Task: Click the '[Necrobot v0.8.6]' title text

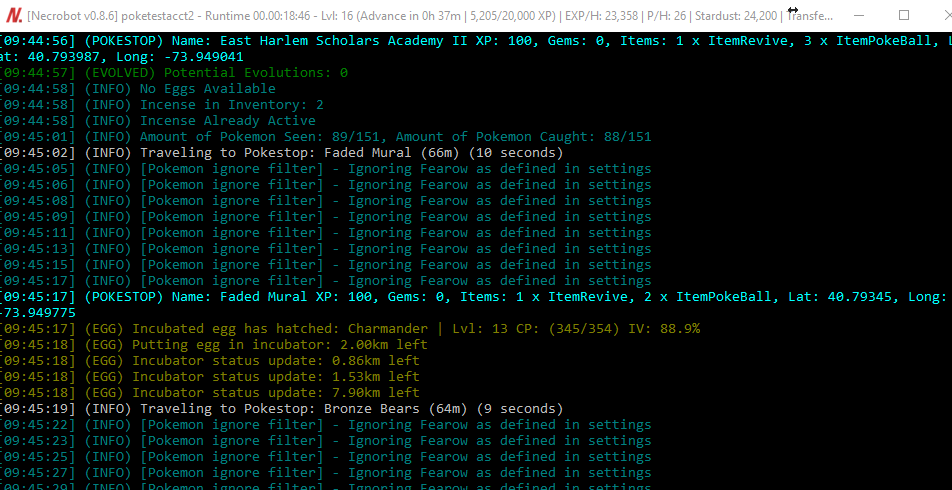Action: 71,15
